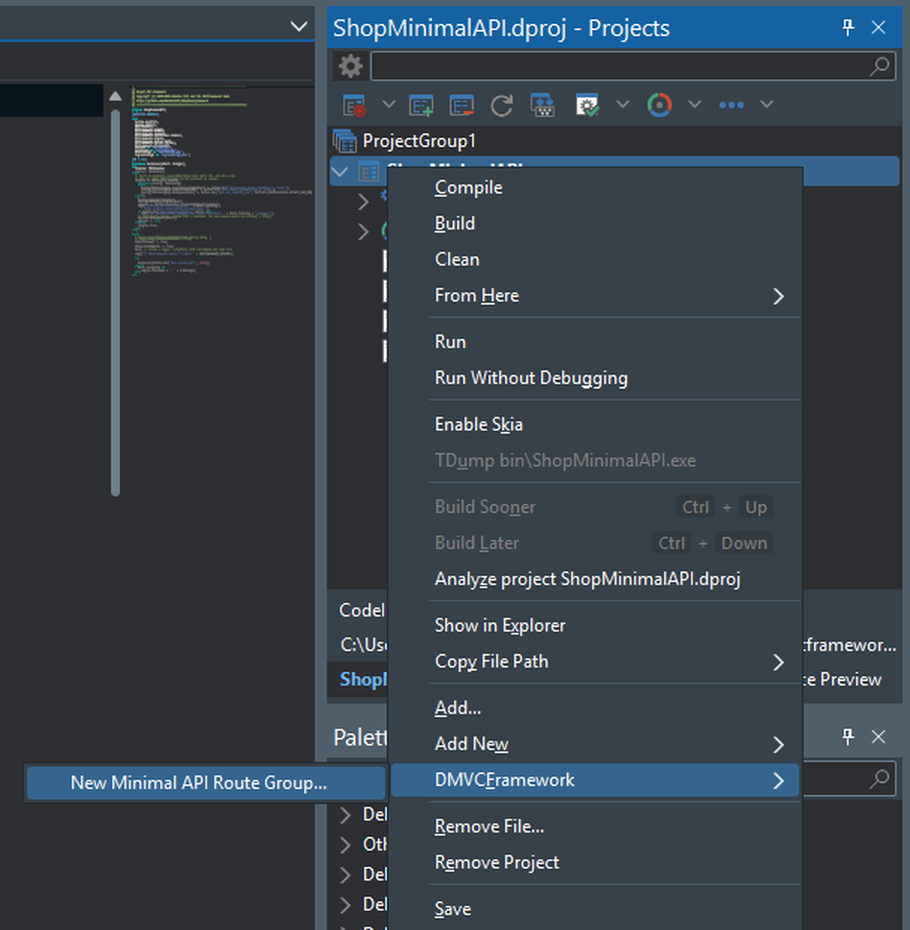Image resolution: width=910 pixels, height=930 pixels.
Task: Choose New Minimal API Route Group...
Action: 206,783
